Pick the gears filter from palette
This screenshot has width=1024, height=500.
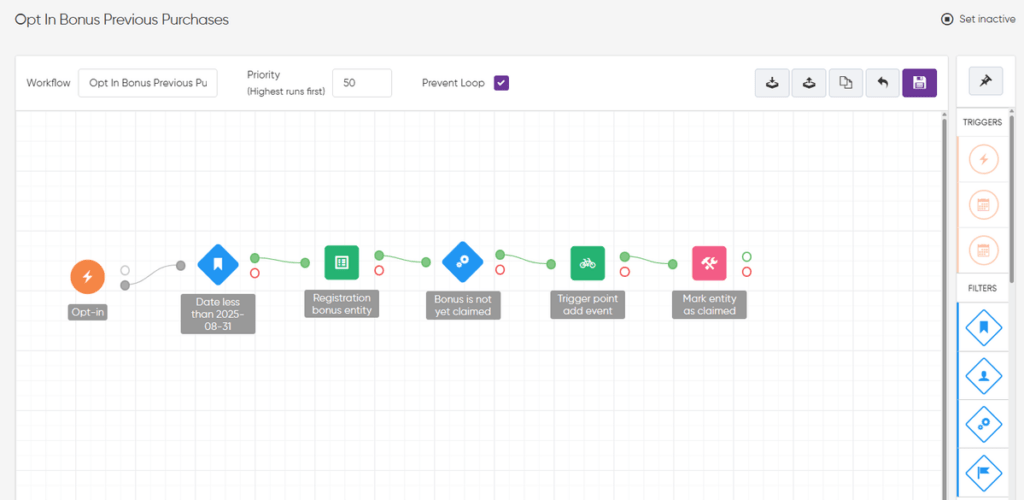tap(984, 424)
